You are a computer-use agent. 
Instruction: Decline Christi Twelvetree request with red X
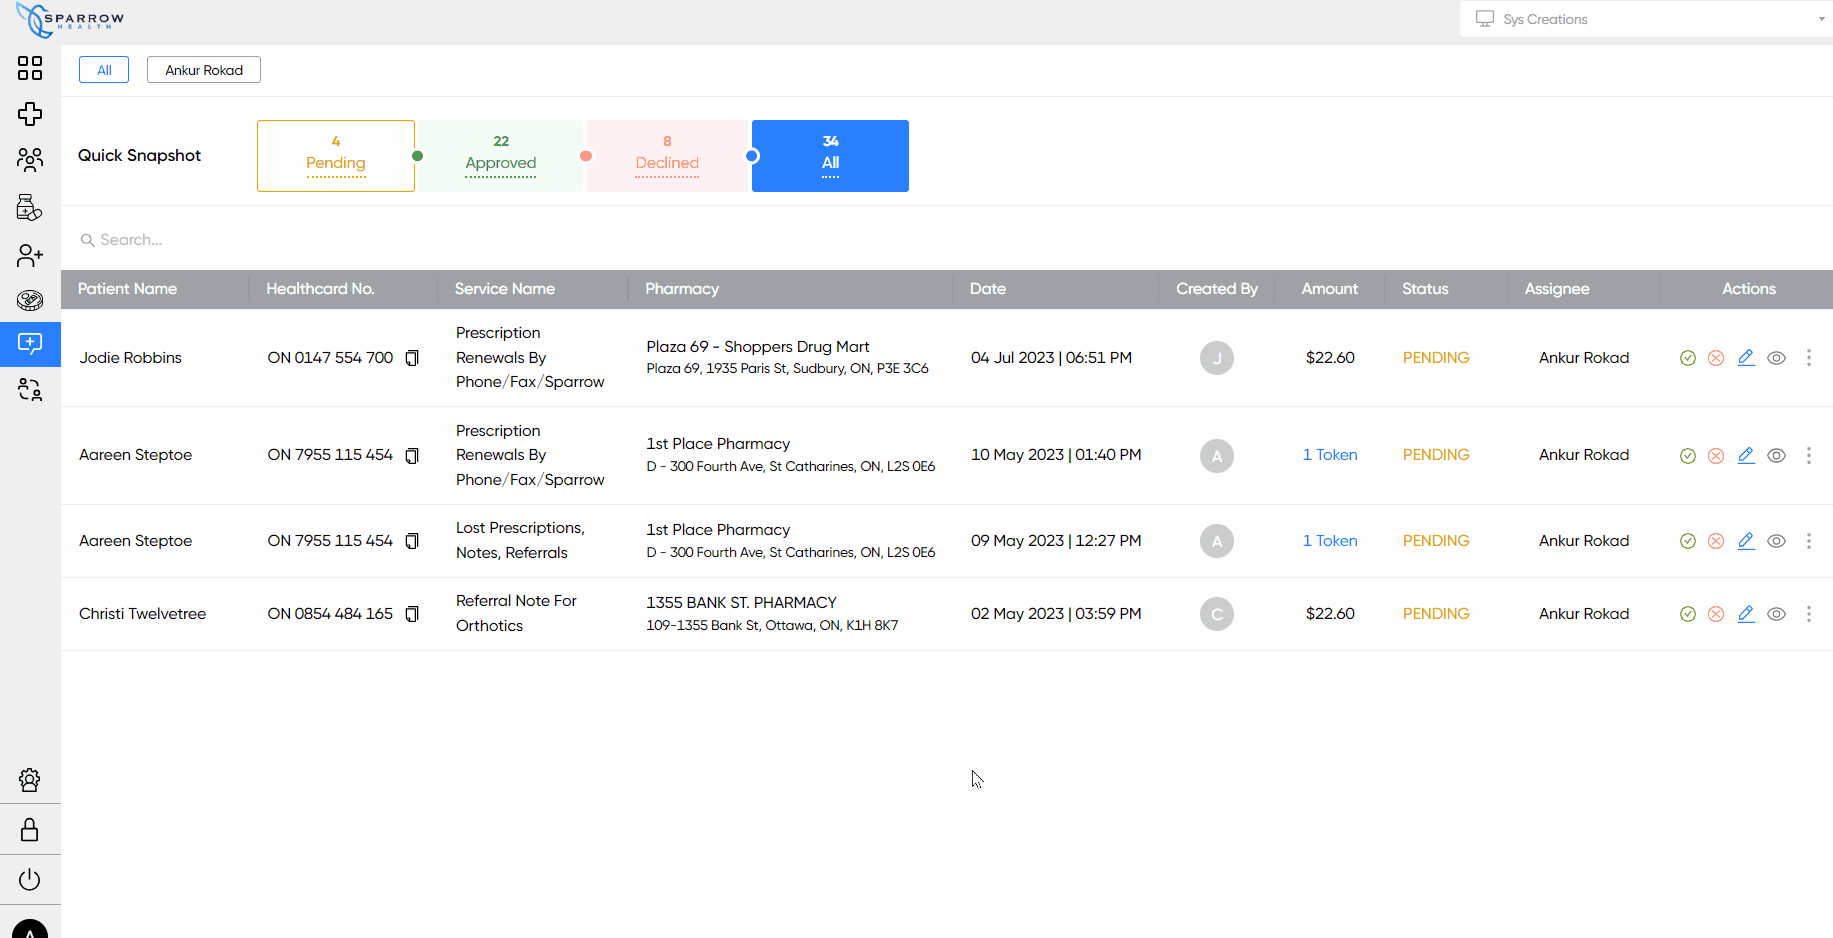pos(1716,614)
